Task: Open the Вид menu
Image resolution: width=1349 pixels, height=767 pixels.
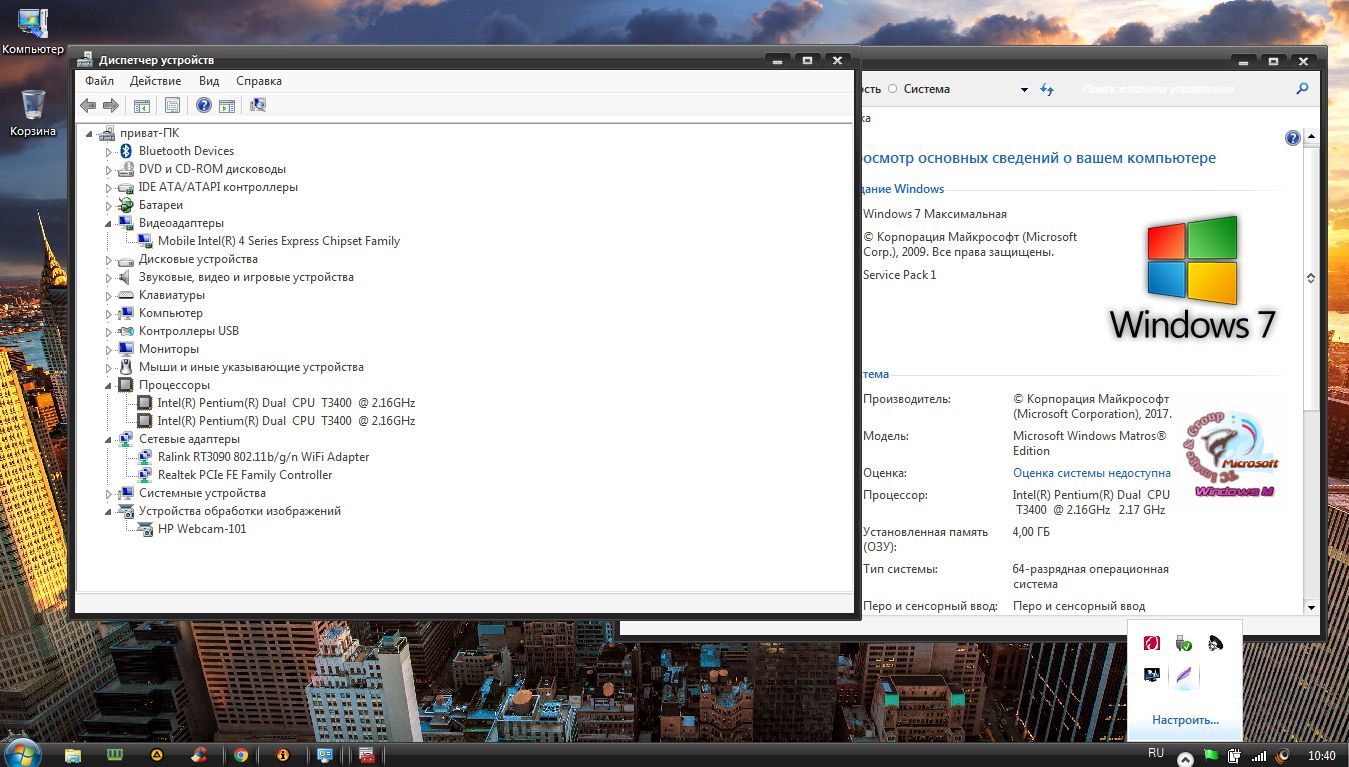Action: (x=209, y=81)
